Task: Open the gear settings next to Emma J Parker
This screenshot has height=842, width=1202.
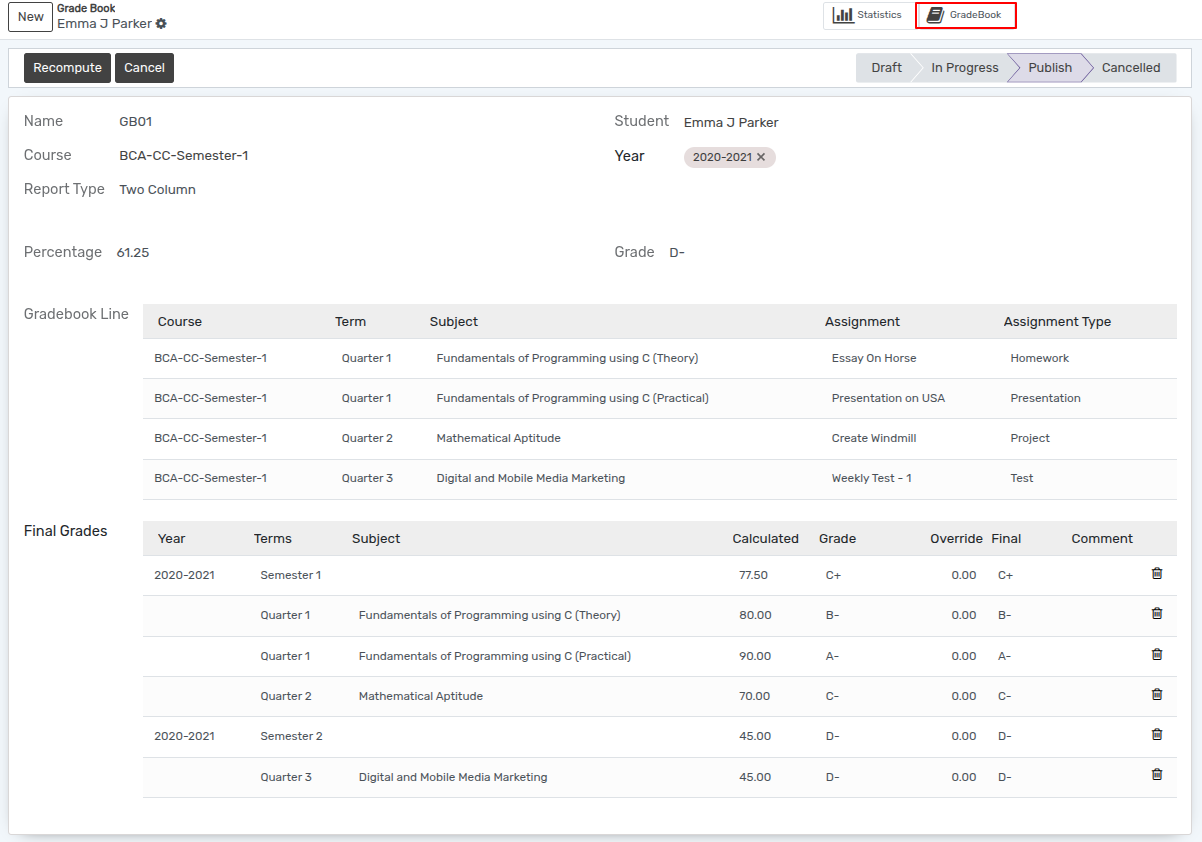Action: [161, 24]
